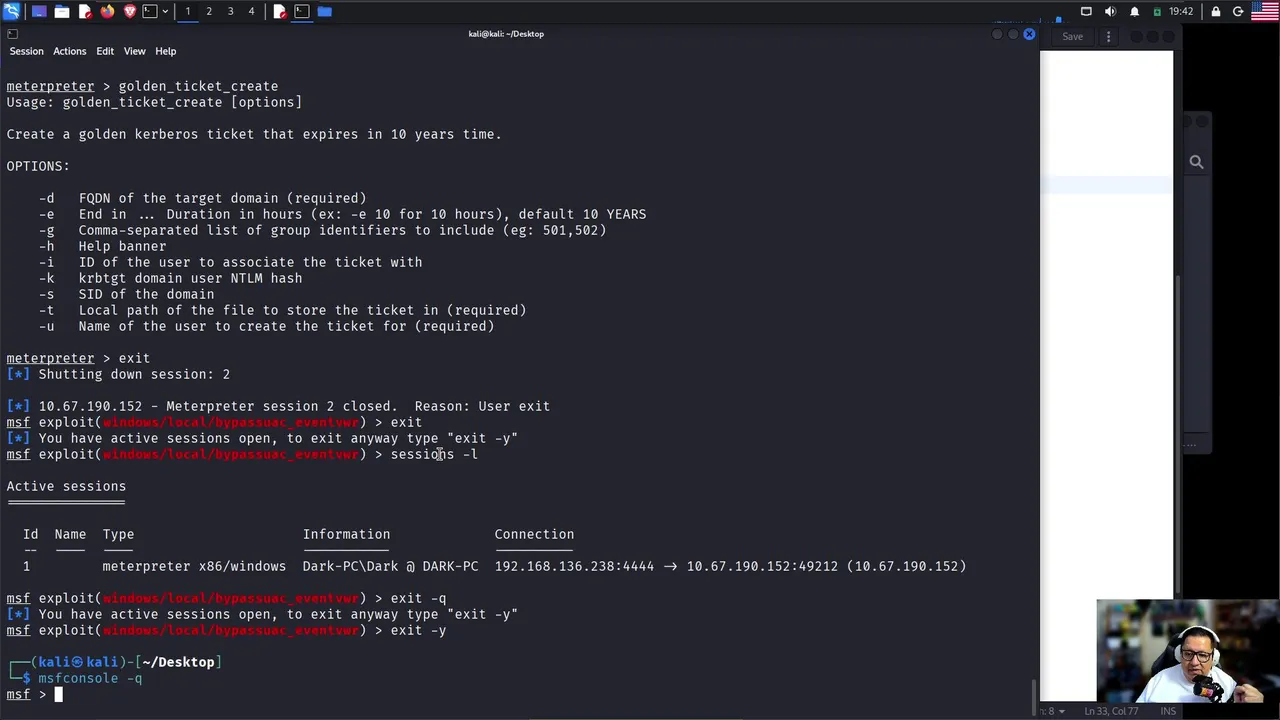
Task: Launch Brave browser from the panel
Action: click(130, 11)
